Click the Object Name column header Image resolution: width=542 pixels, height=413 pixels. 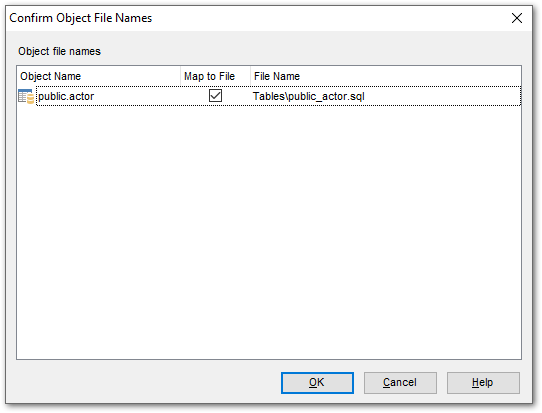[x=99, y=76]
